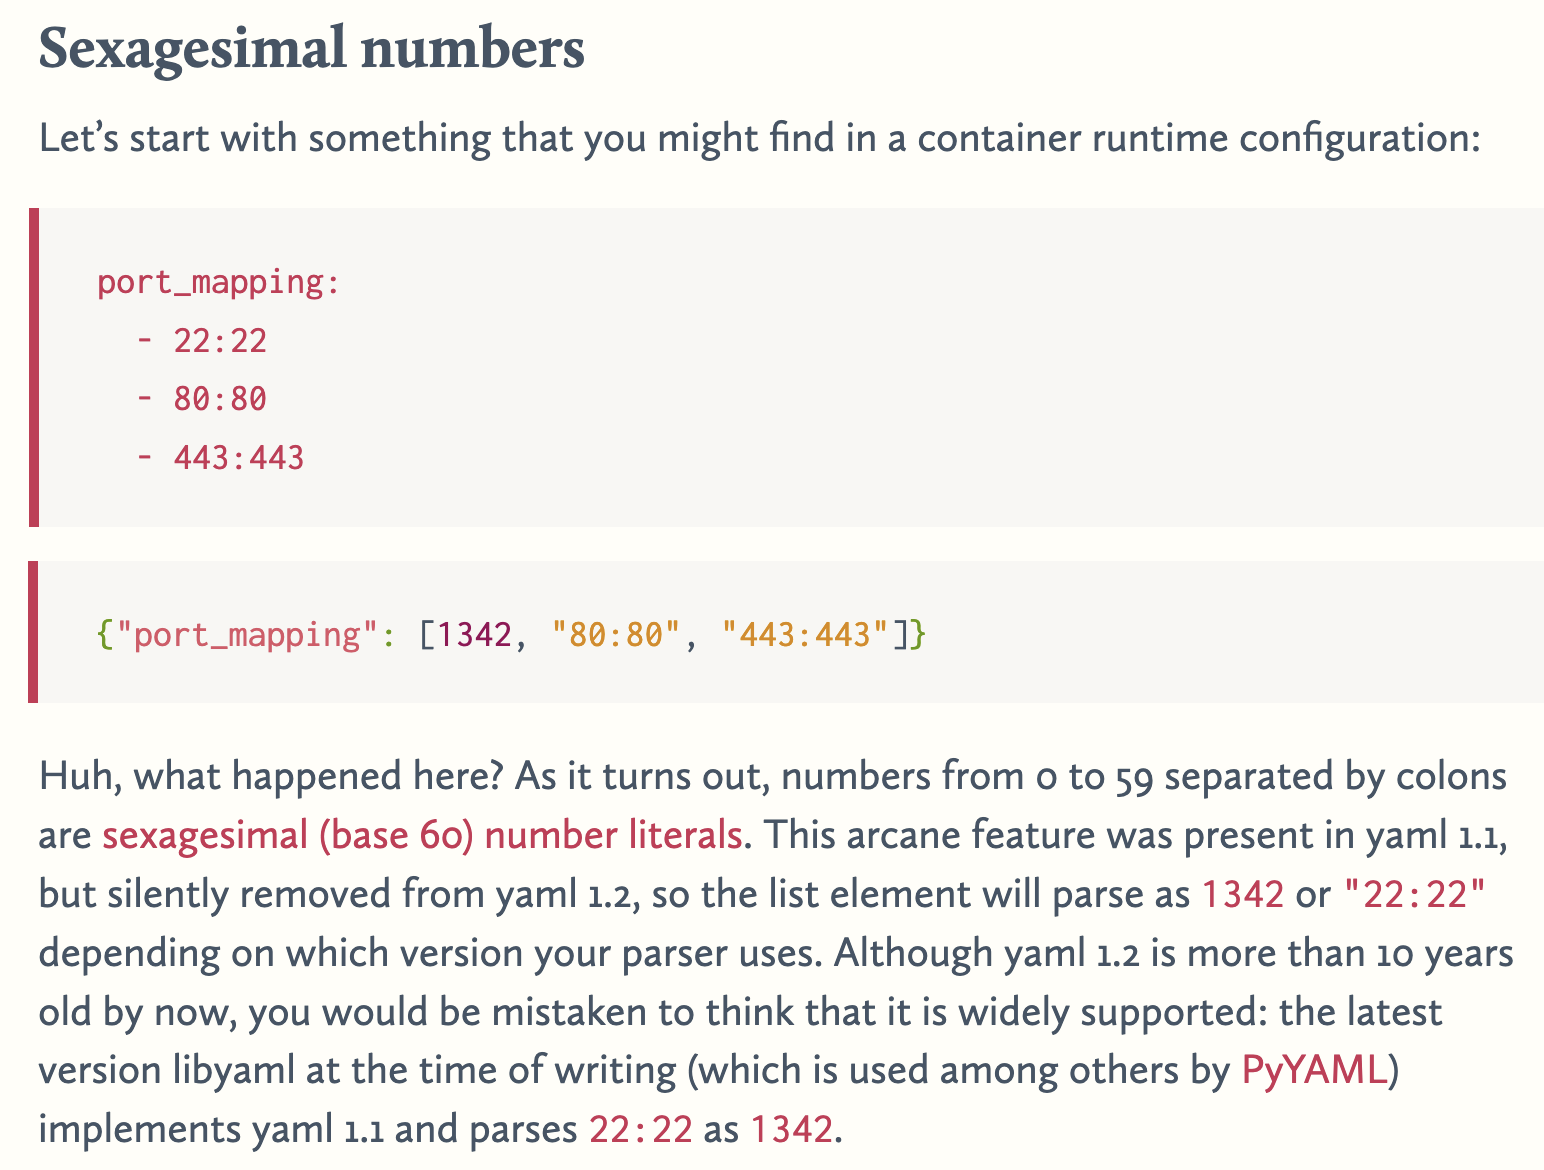Click the 22:22 list entry in YAML

coord(220,341)
